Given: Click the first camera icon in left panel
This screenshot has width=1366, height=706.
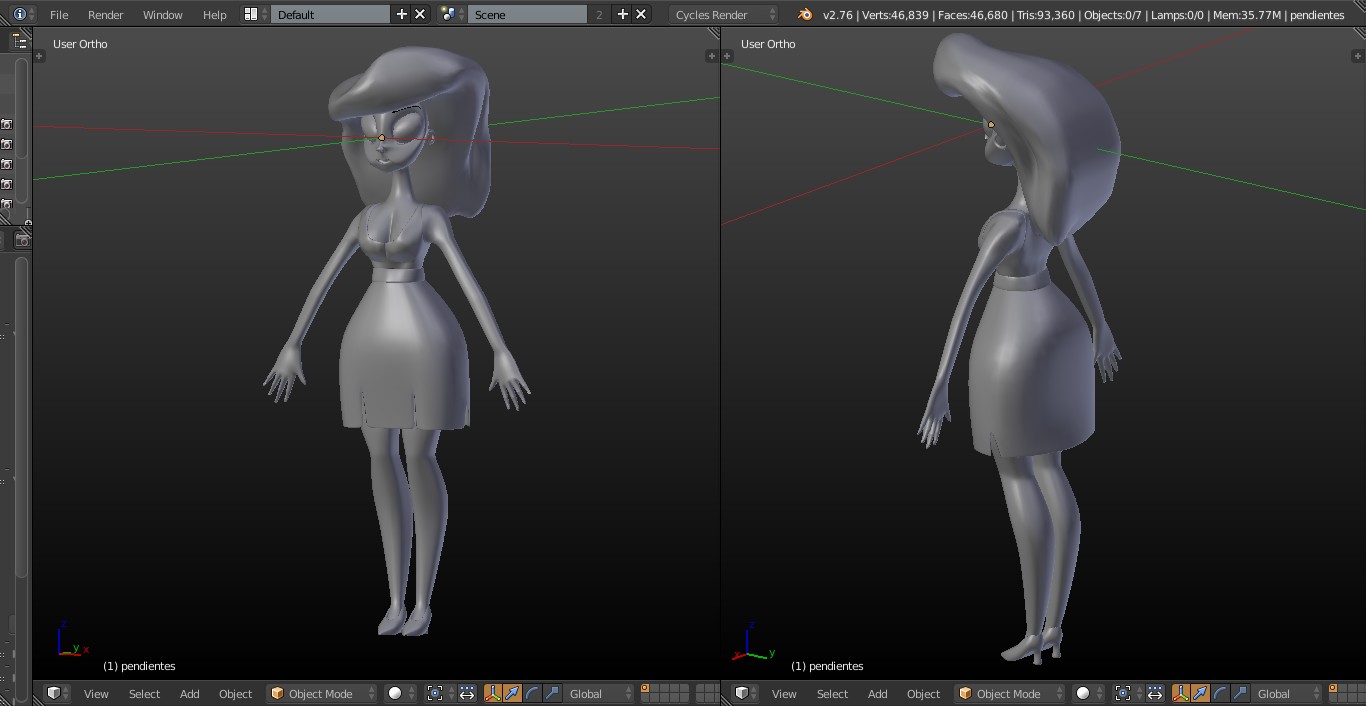Looking at the screenshot, I should click(x=6, y=124).
